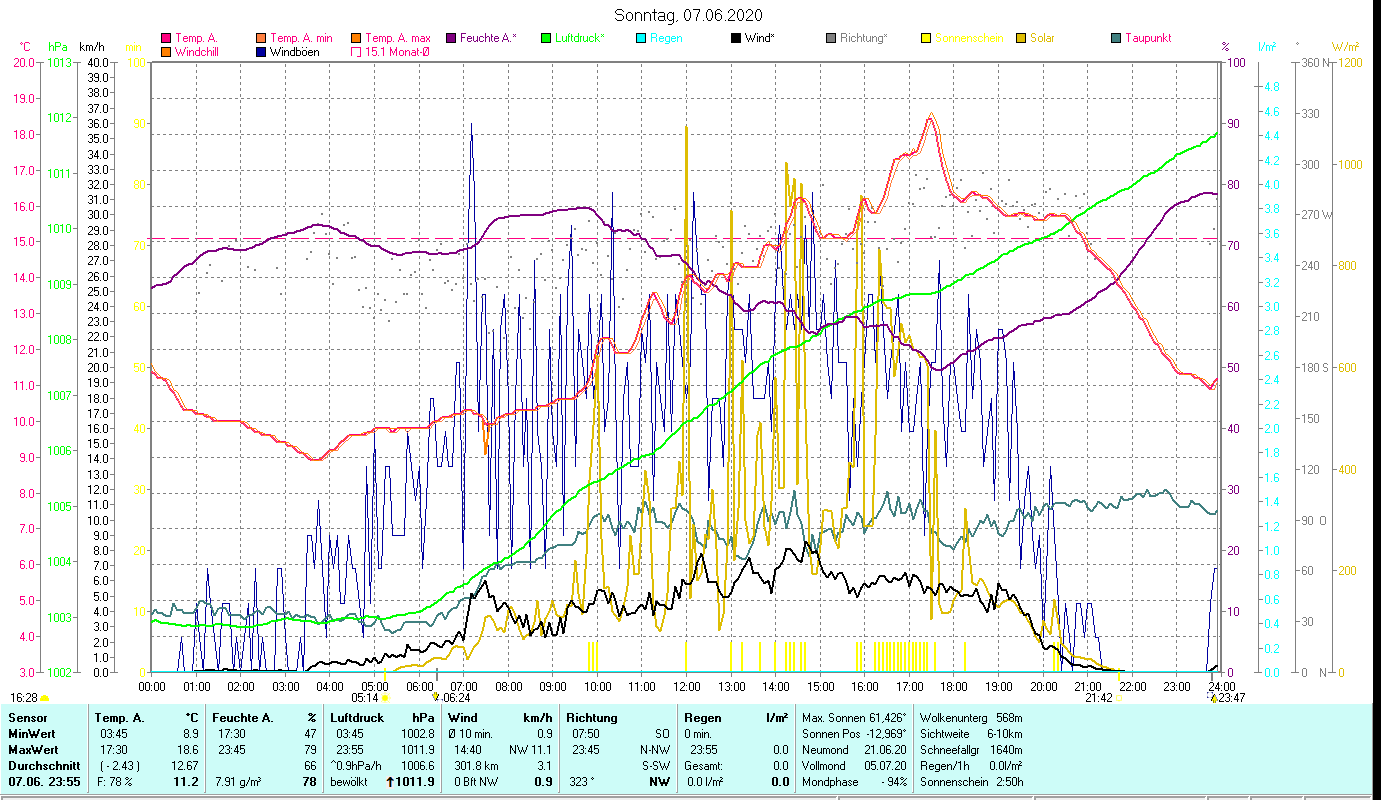The width and height of the screenshot is (1381, 800).
Task: Select the Richtung* legend label
Action: 864,39
